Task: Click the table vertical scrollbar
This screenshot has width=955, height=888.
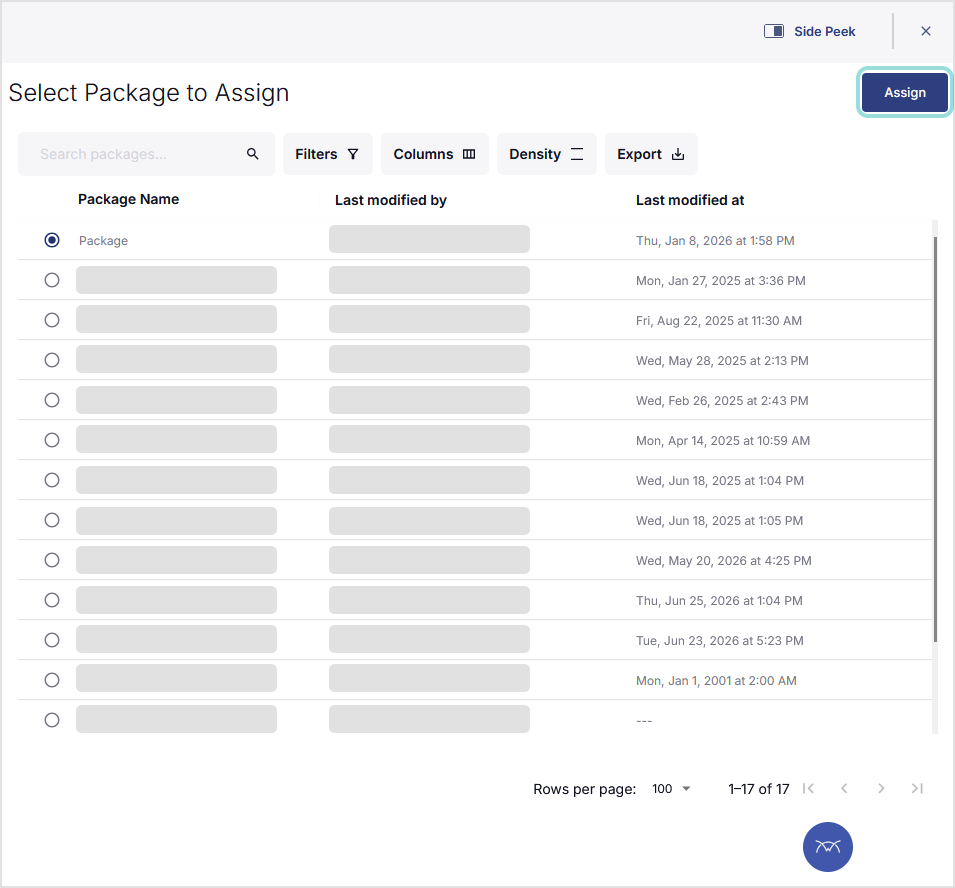Action: [935, 439]
